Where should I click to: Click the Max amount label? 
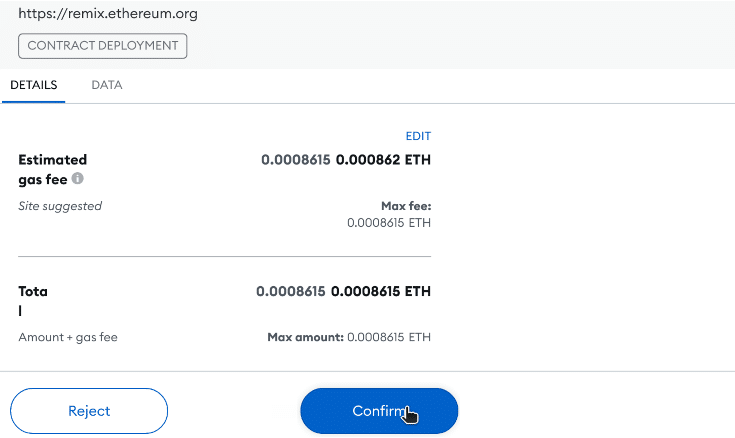click(305, 337)
